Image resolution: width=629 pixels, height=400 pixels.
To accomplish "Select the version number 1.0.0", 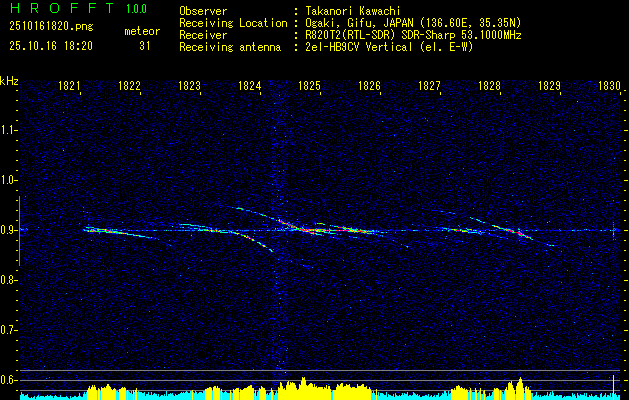I will click(x=136, y=9).
